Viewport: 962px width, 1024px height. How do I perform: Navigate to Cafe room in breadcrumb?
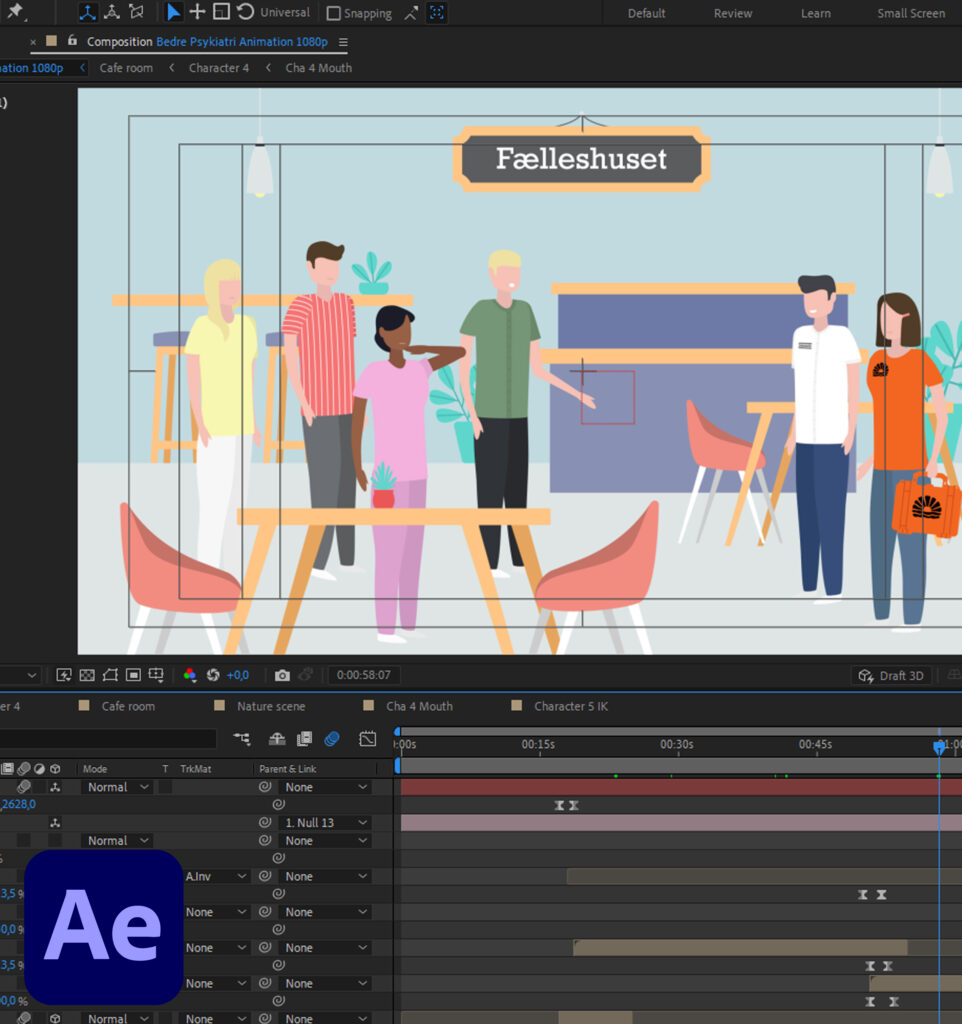[x=126, y=68]
